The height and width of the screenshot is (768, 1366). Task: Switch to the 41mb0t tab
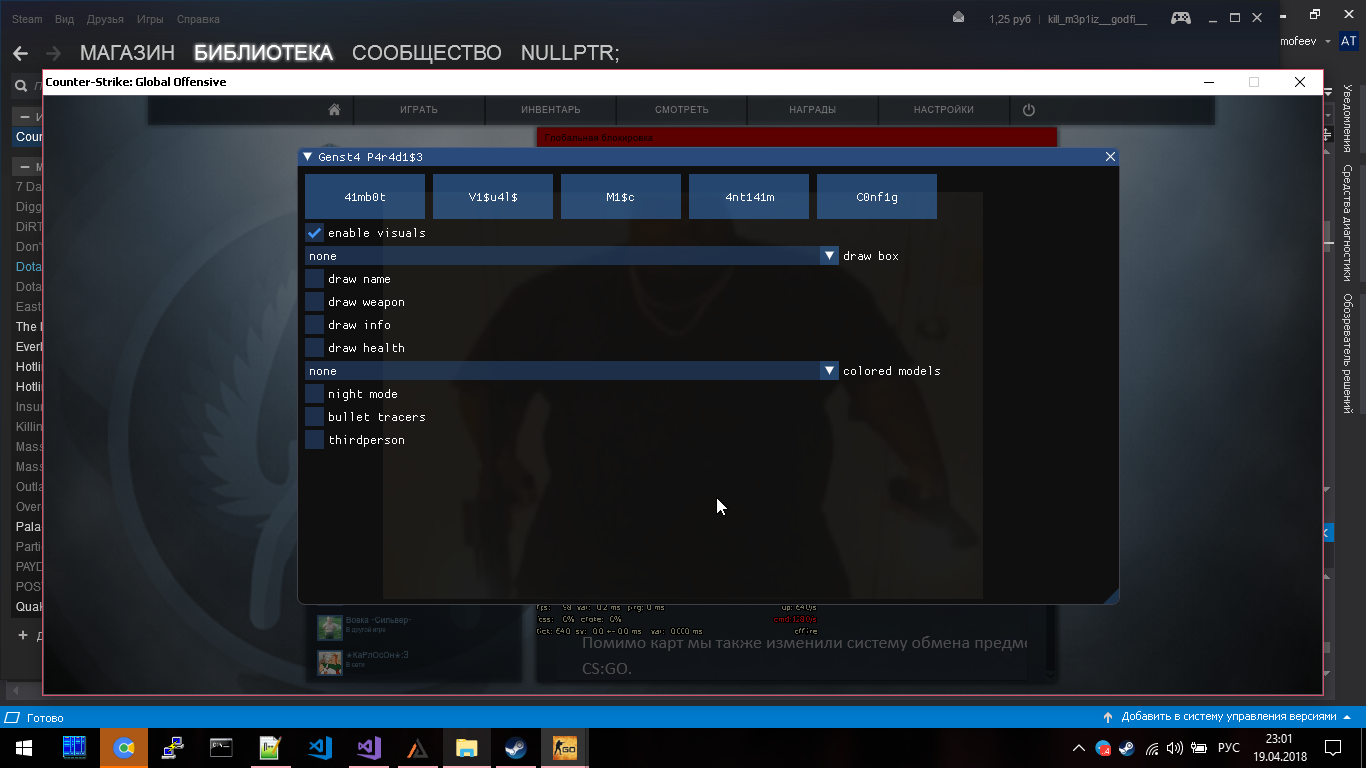pyautogui.click(x=365, y=197)
